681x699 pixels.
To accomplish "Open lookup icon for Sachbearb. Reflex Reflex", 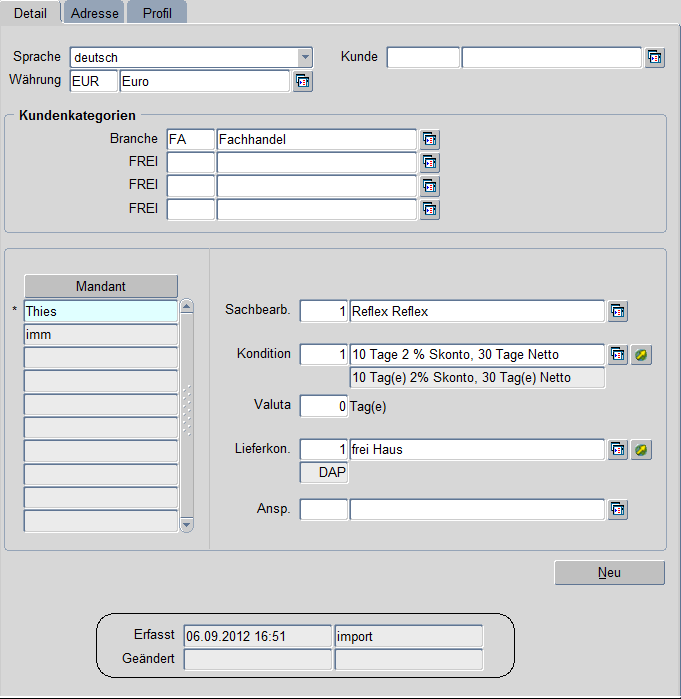I will pos(618,312).
